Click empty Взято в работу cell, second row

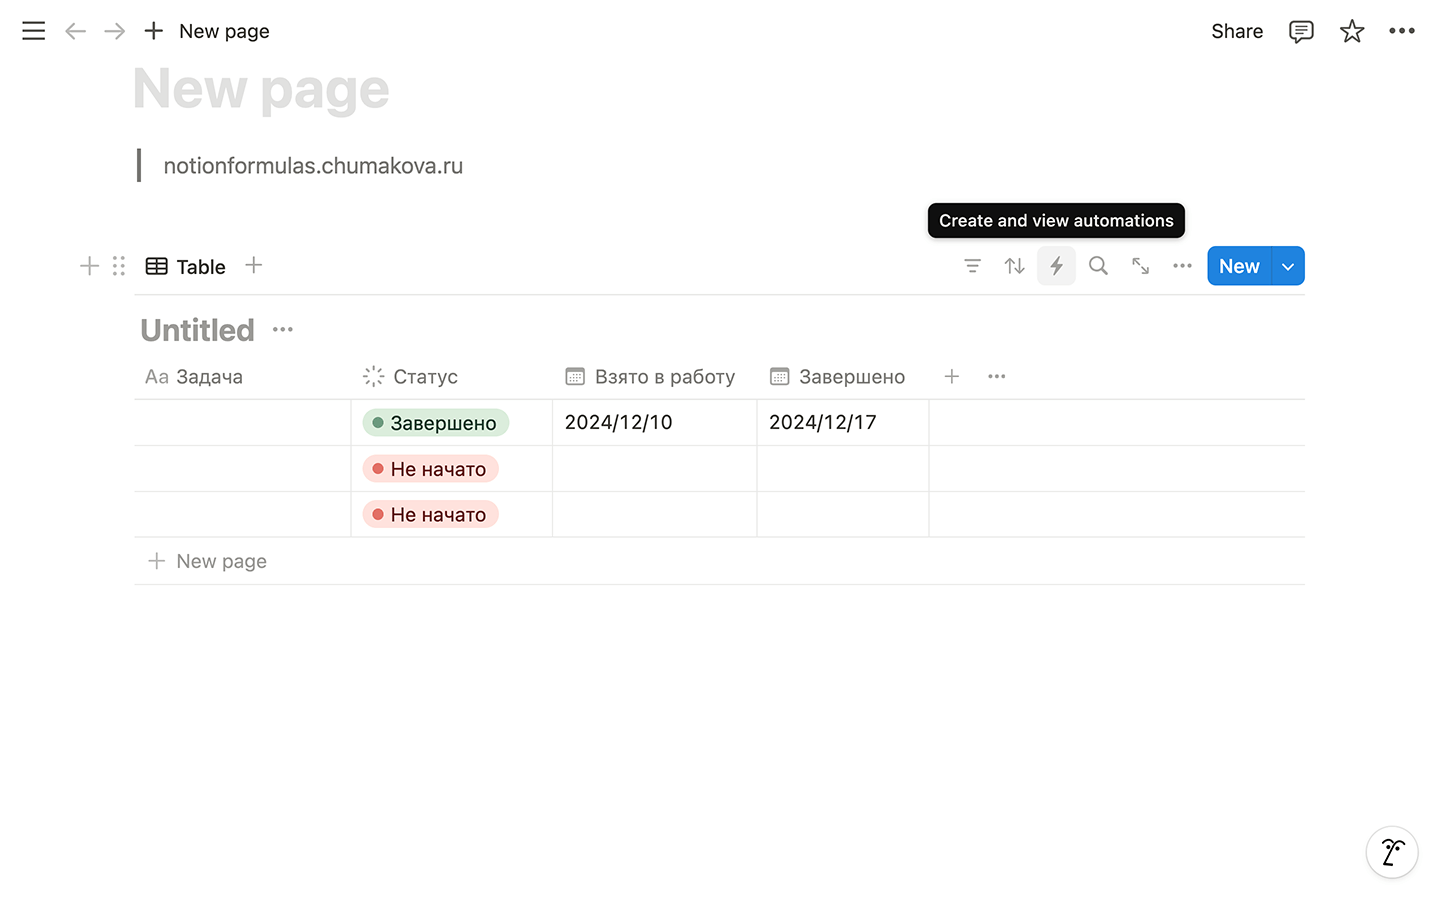click(655, 469)
